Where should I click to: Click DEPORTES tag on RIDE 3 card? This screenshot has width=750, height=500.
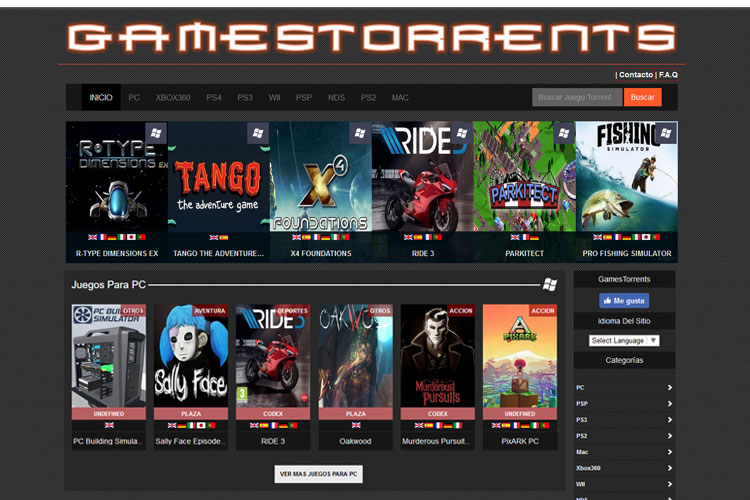[x=292, y=311]
